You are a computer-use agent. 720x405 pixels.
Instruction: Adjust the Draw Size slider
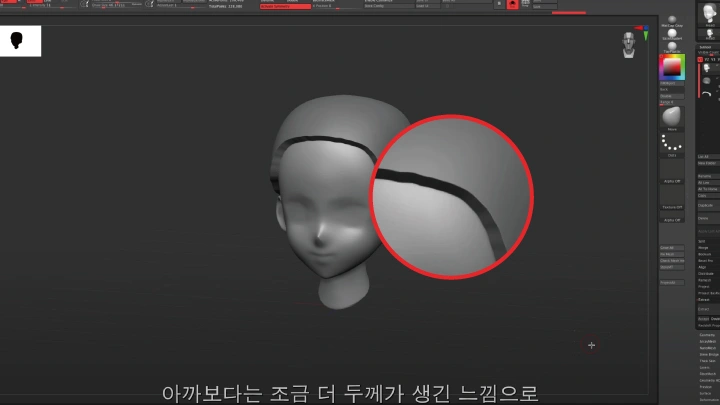[x=117, y=5]
